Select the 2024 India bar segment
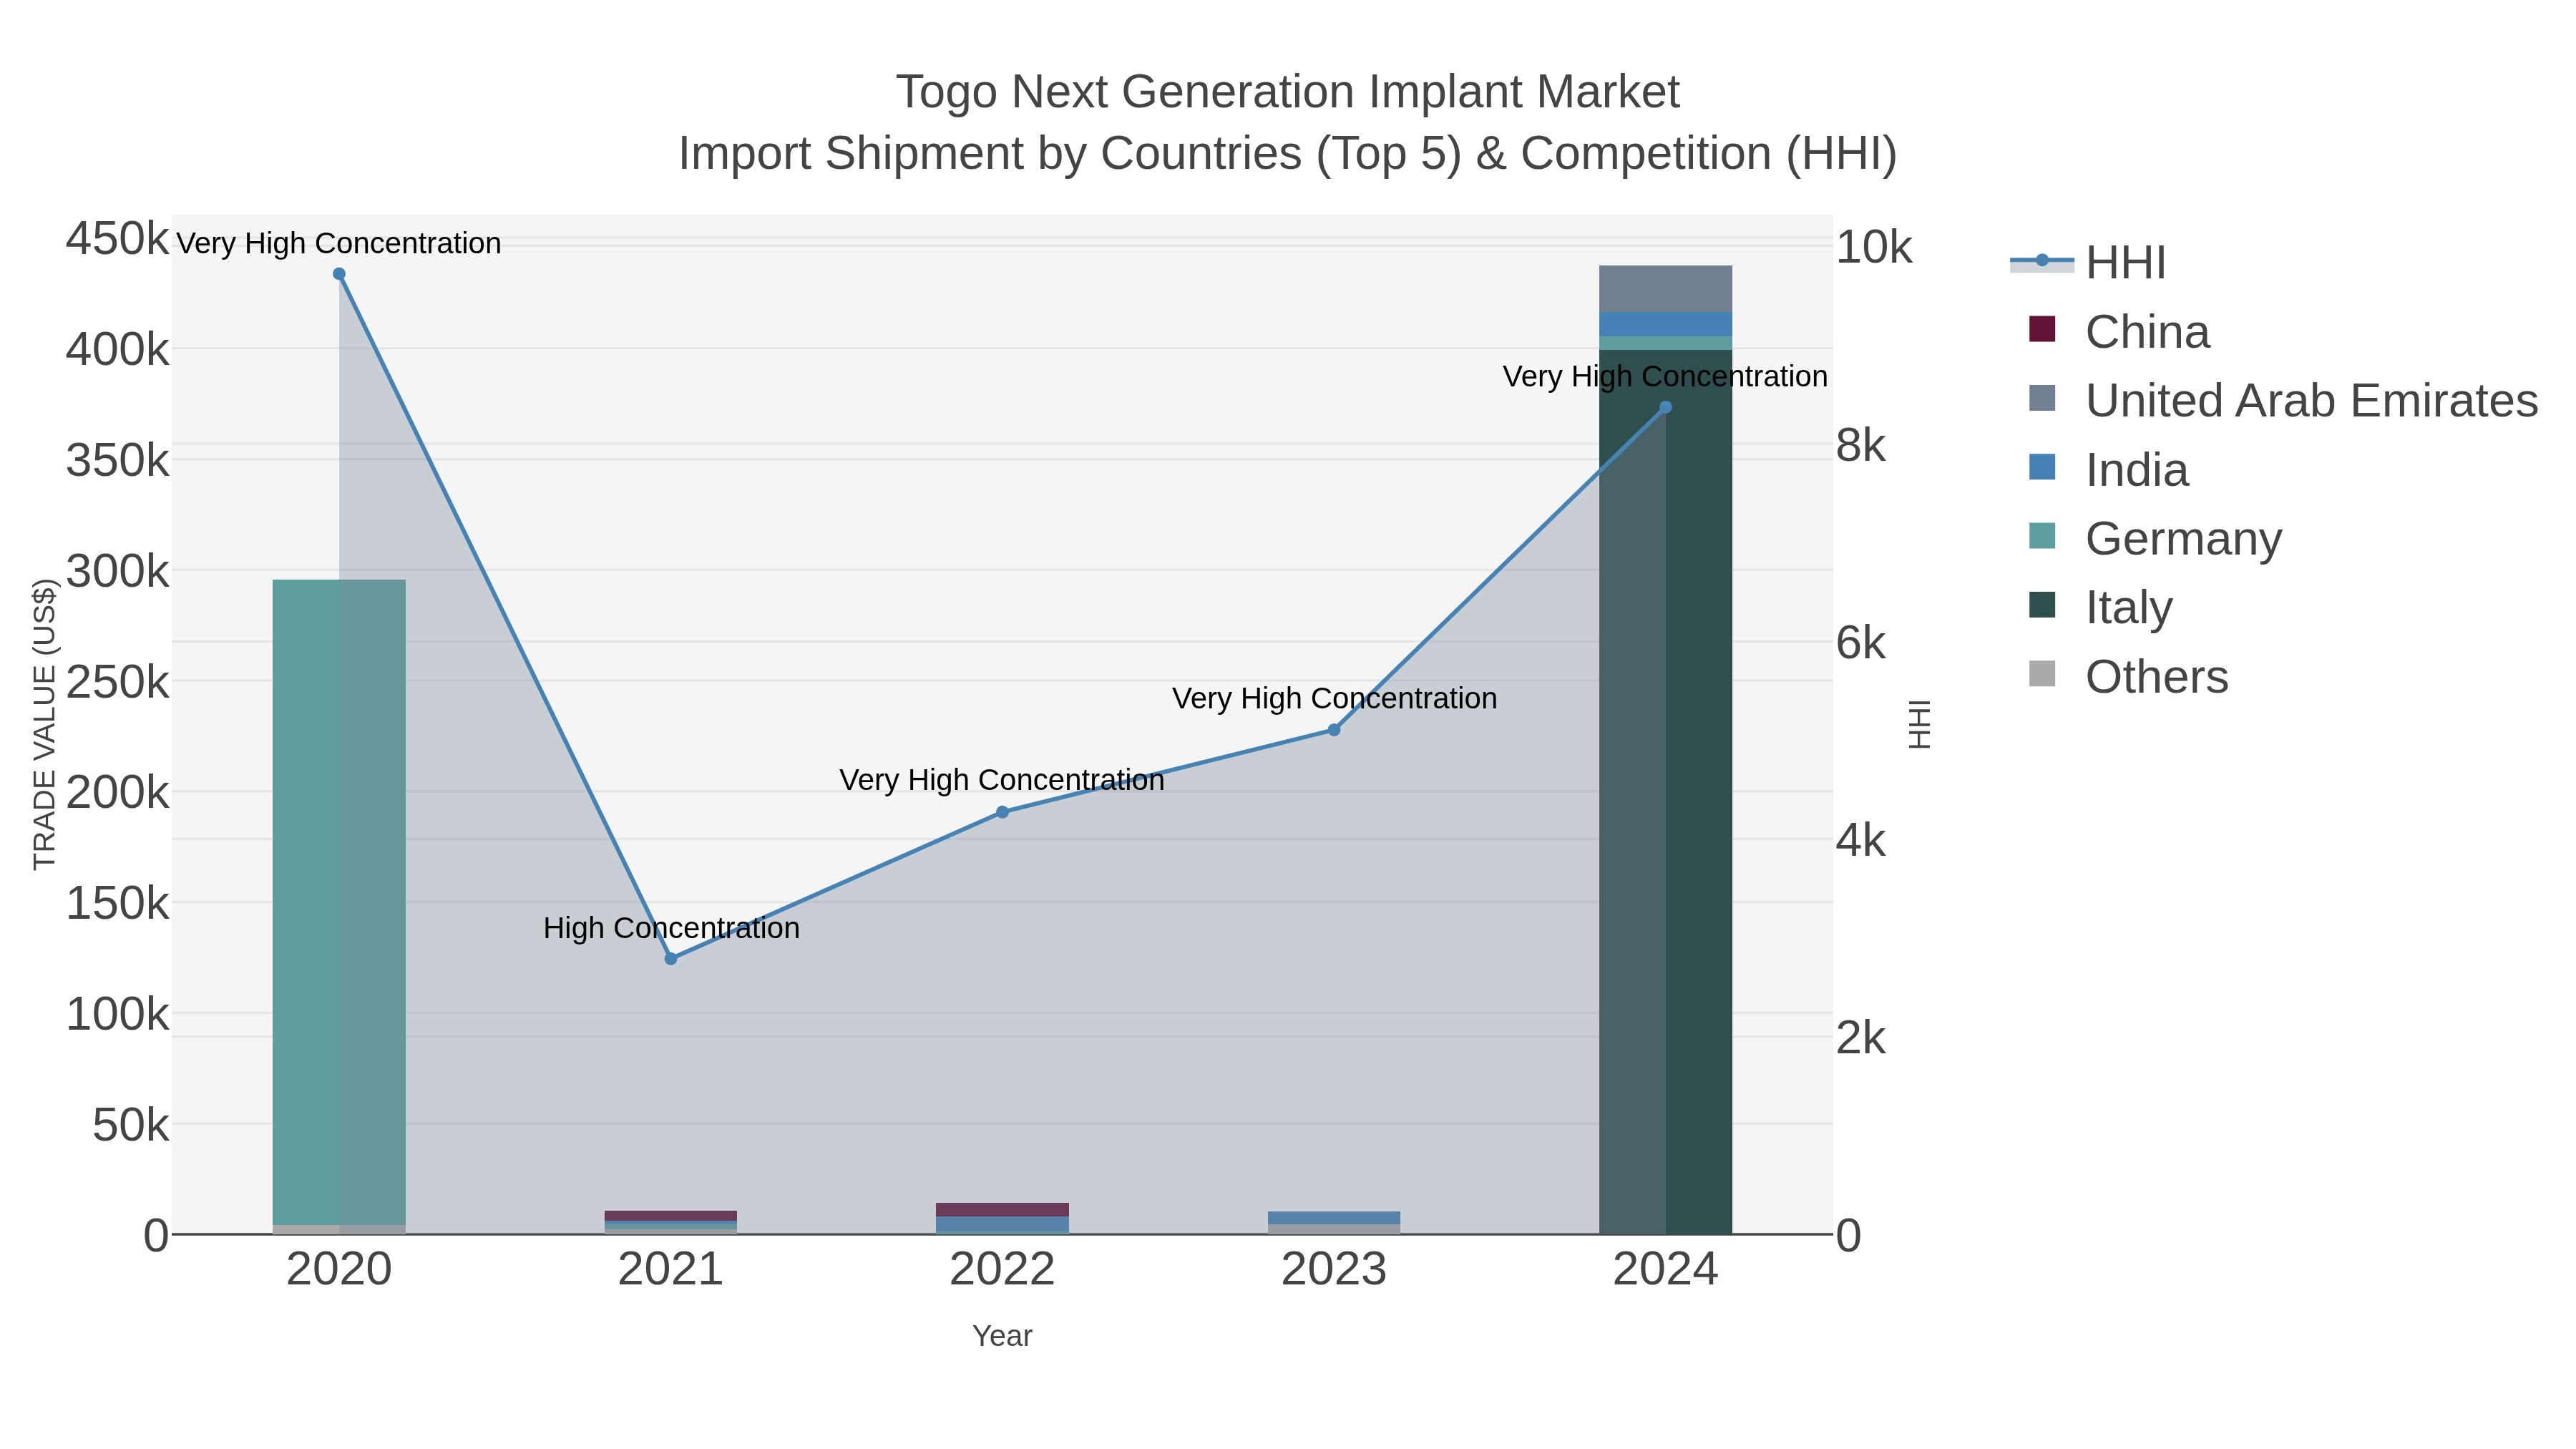The width and height of the screenshot is (2576, 1449). tap(1665, 324)
